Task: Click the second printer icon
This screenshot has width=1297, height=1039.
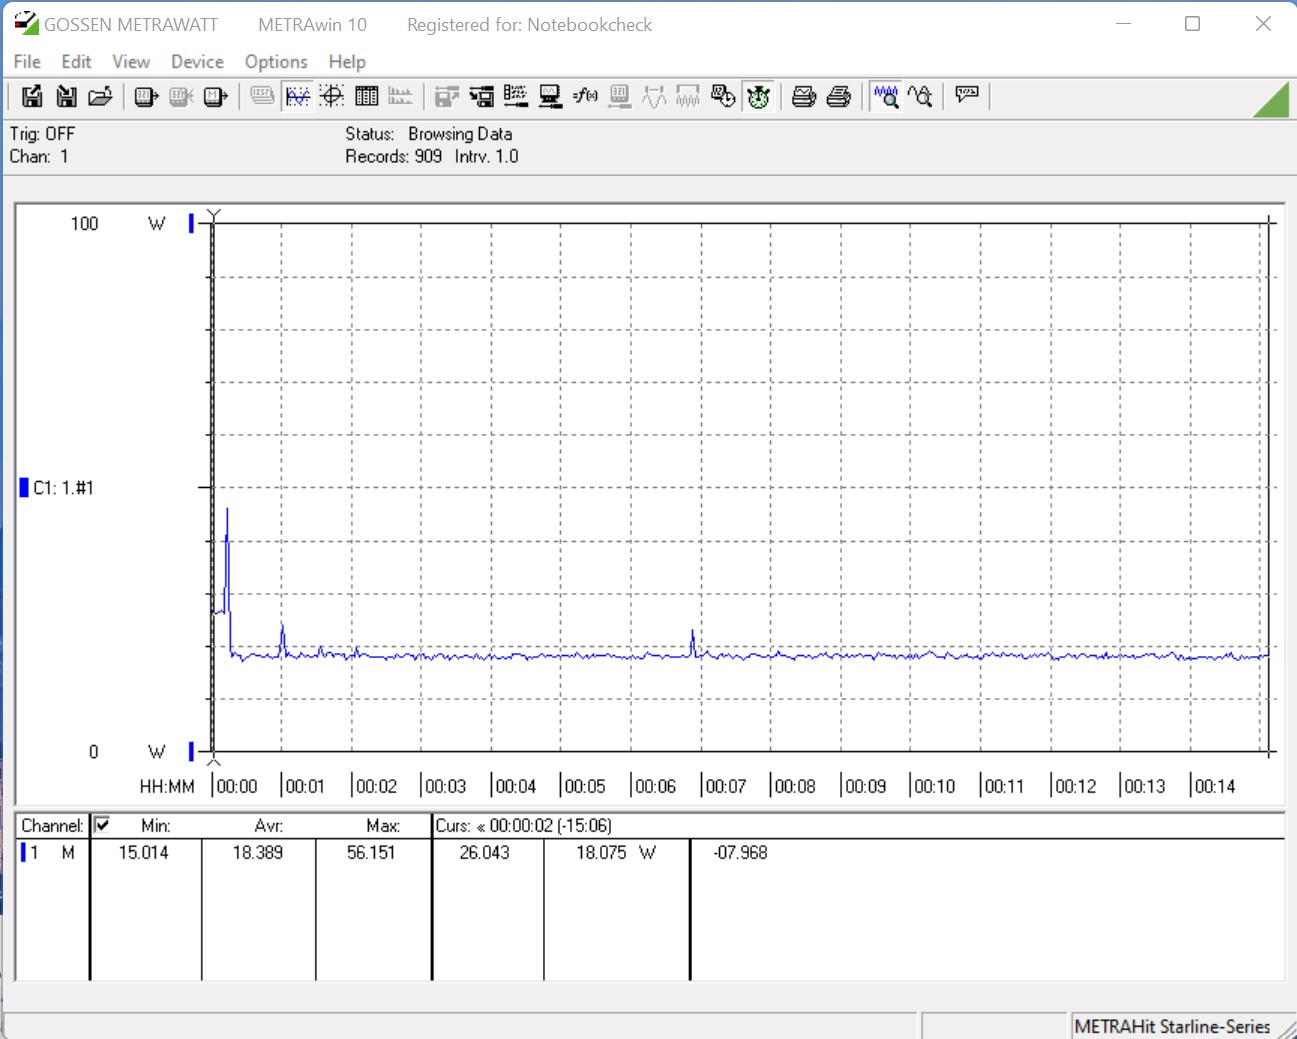Action: click(x=839, y=96)
